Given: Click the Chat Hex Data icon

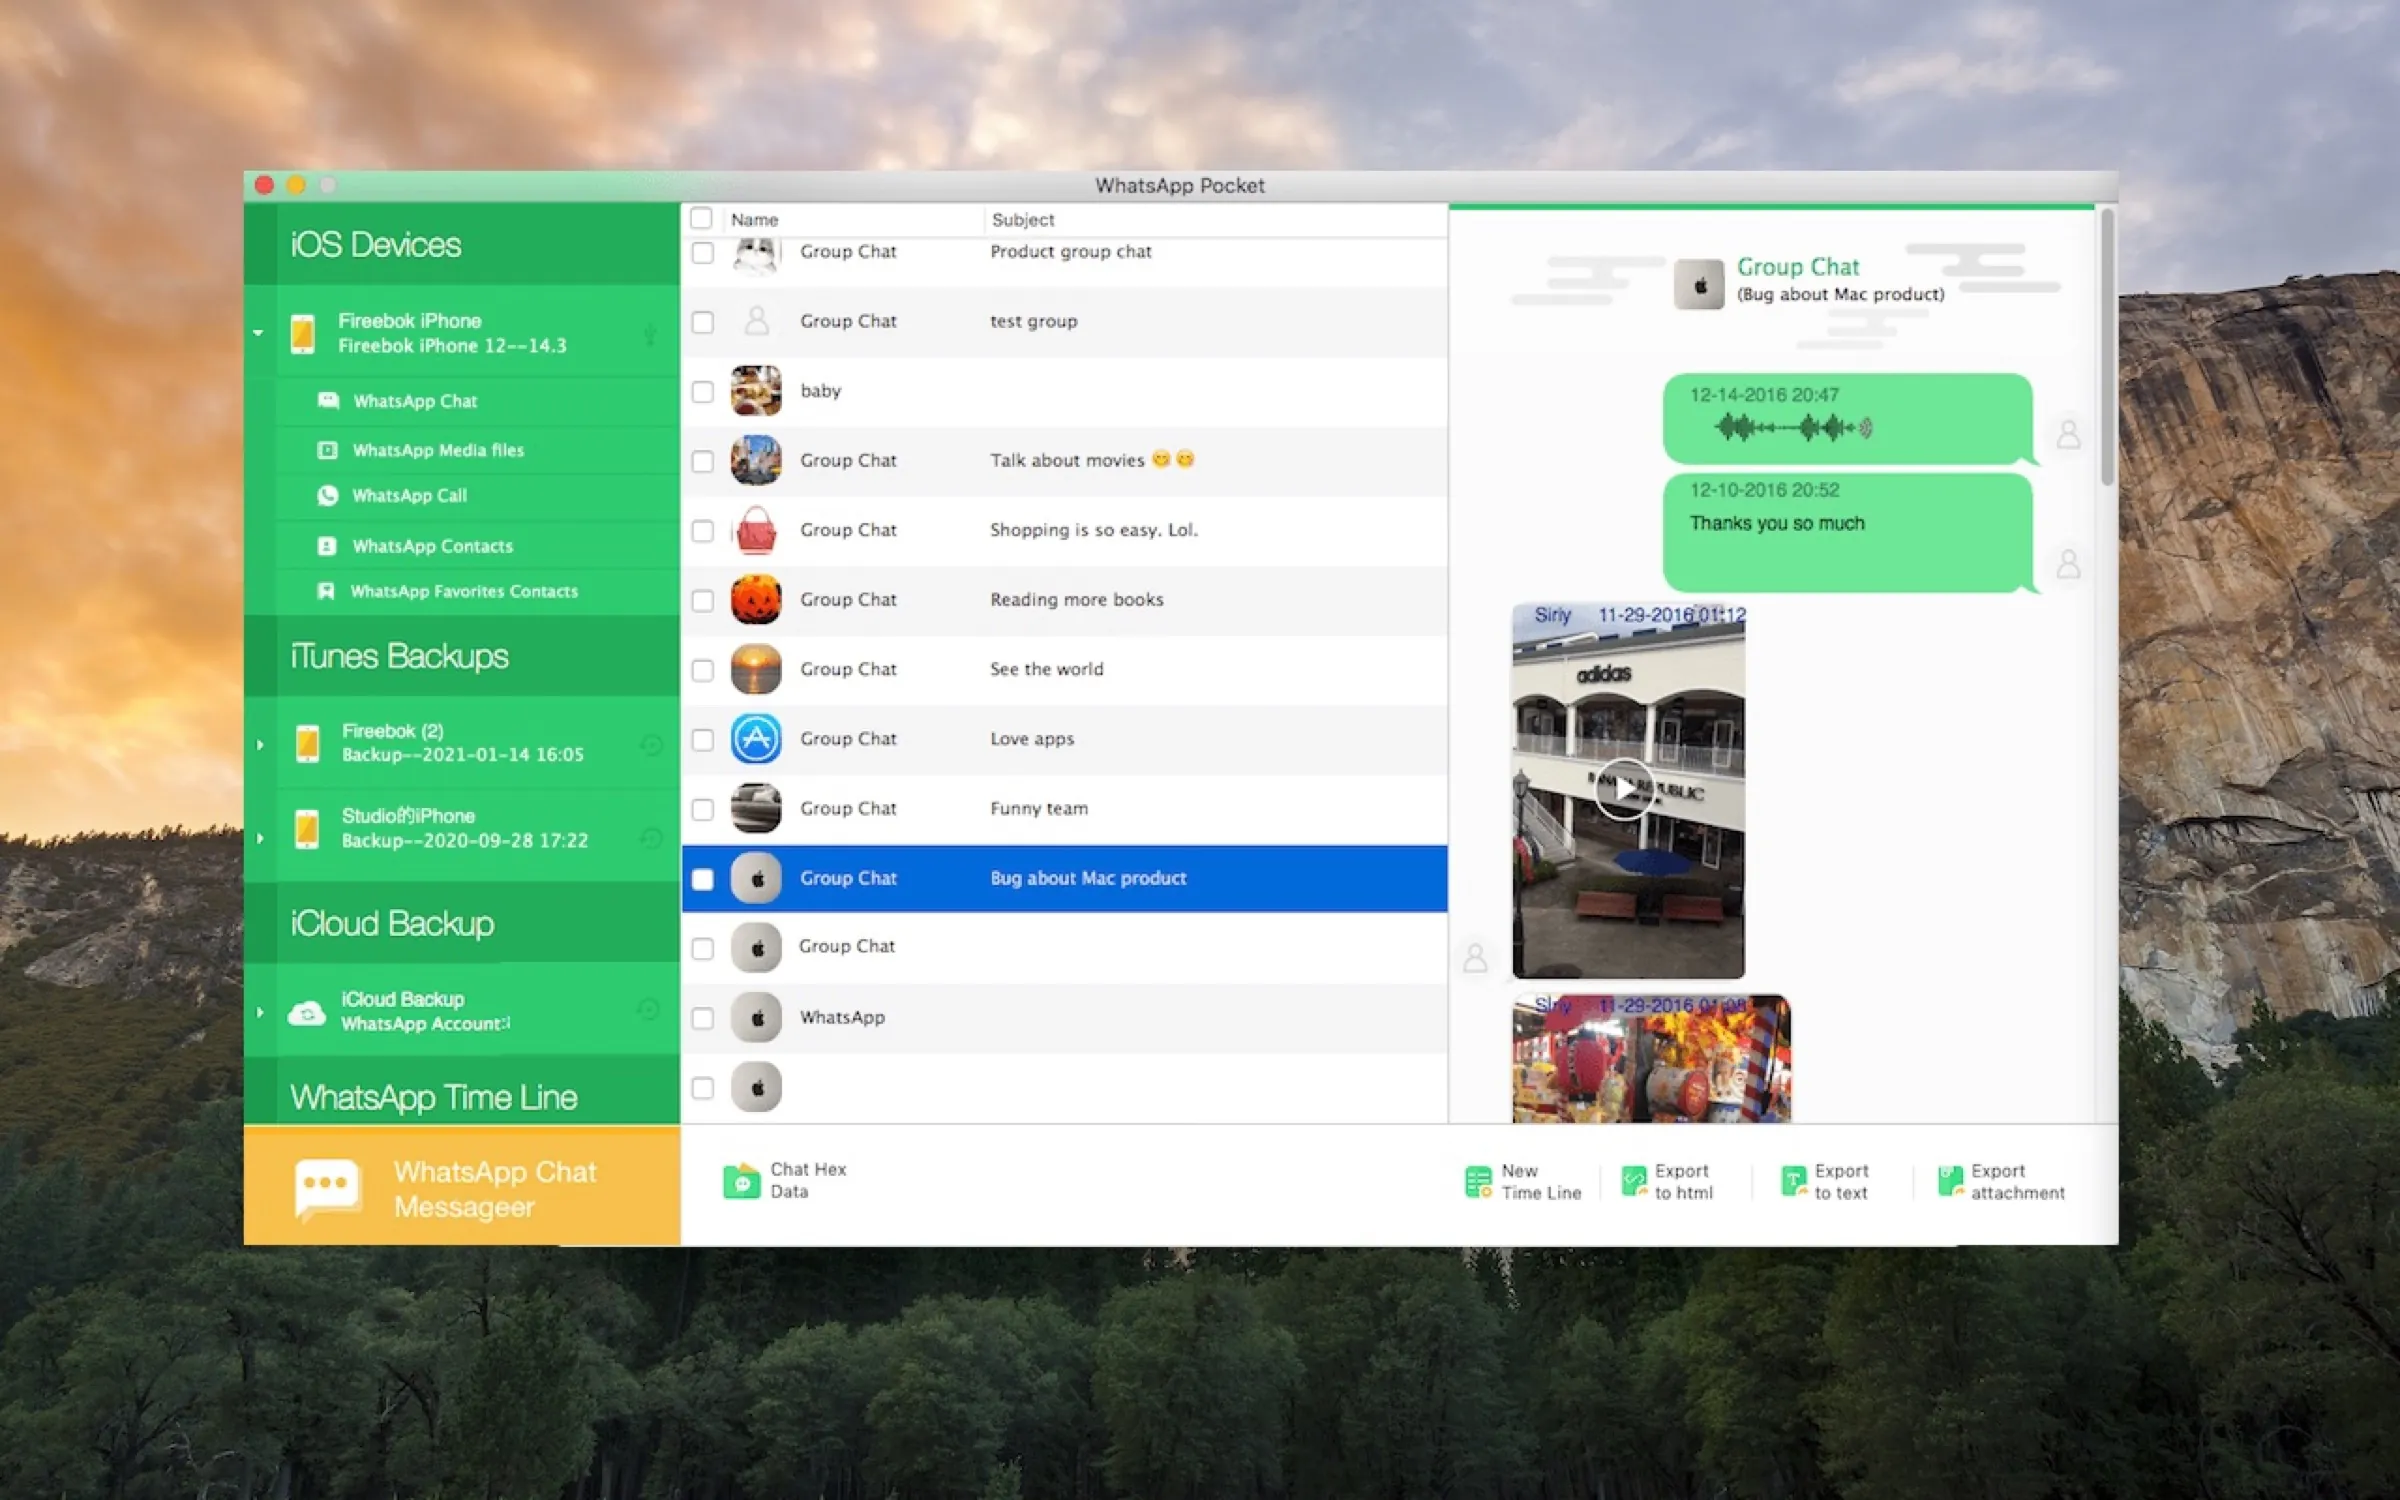Looking at the screenshot, I should pos(741,1181).
